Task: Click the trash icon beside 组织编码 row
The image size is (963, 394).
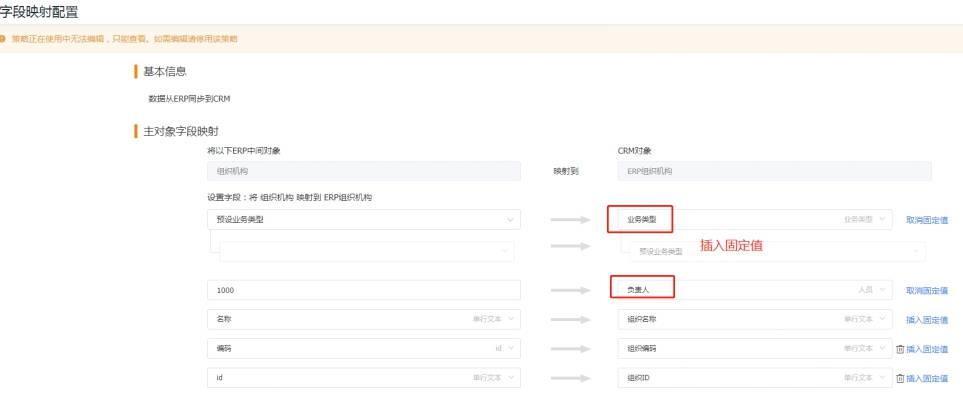Action: point(900,349)
